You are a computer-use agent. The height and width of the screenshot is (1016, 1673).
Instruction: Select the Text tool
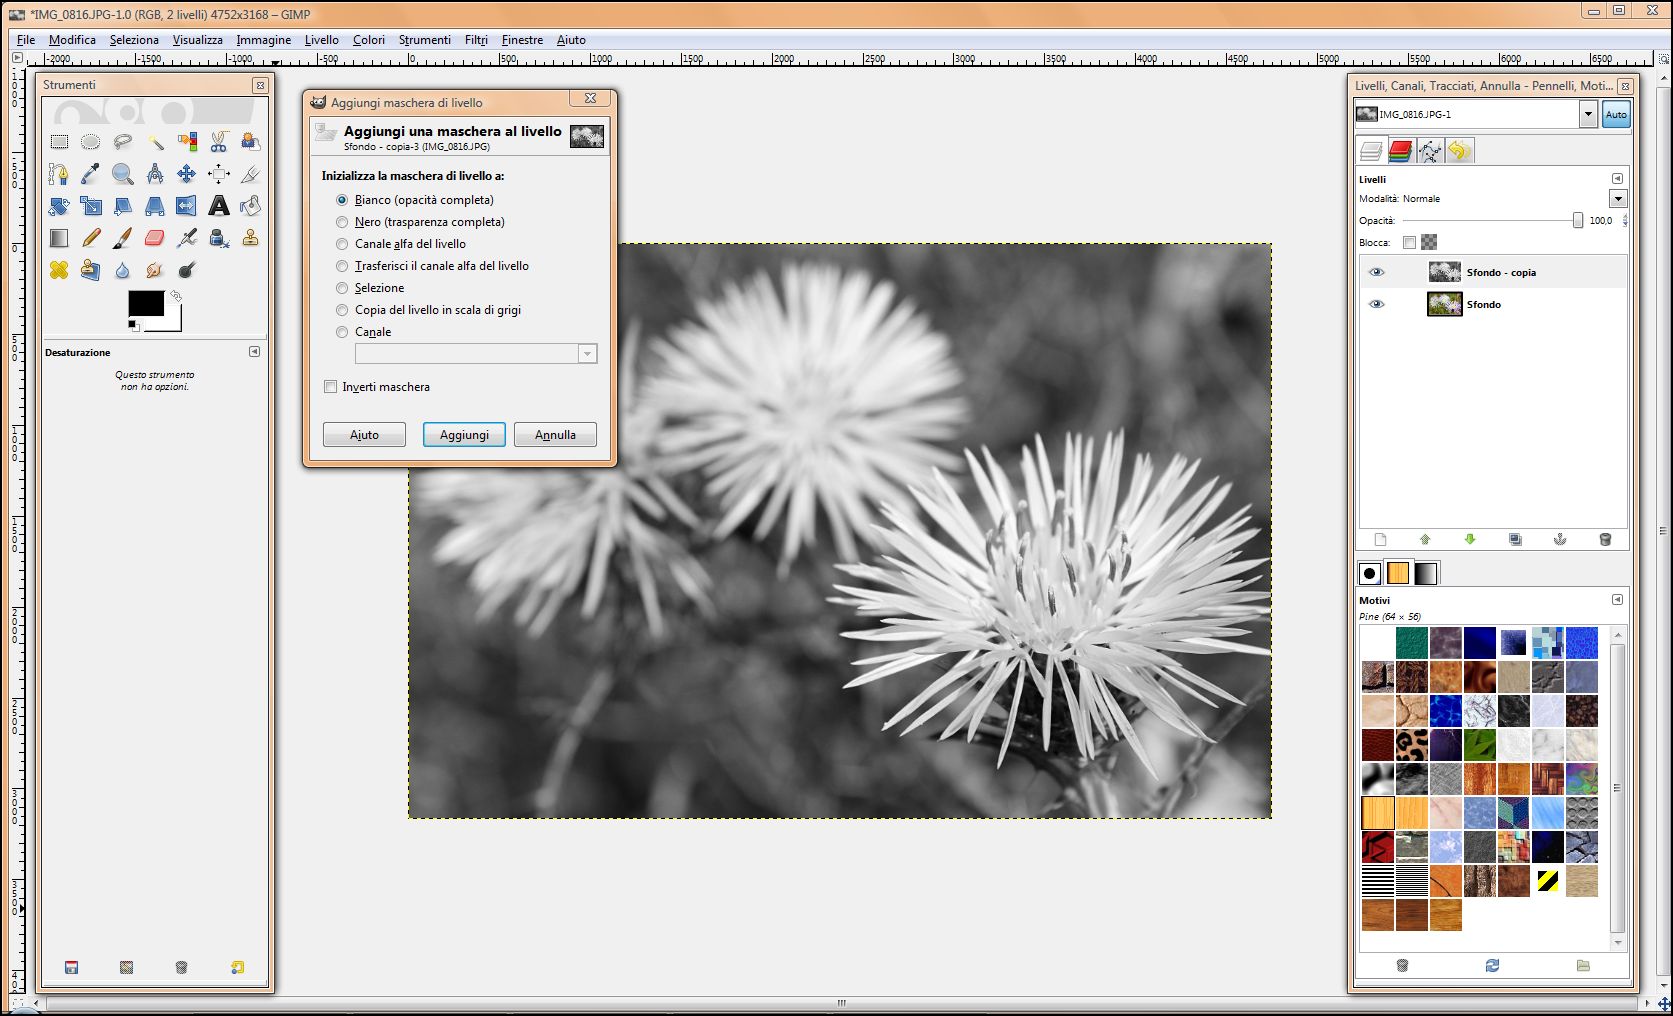click(x=218, y=206)
